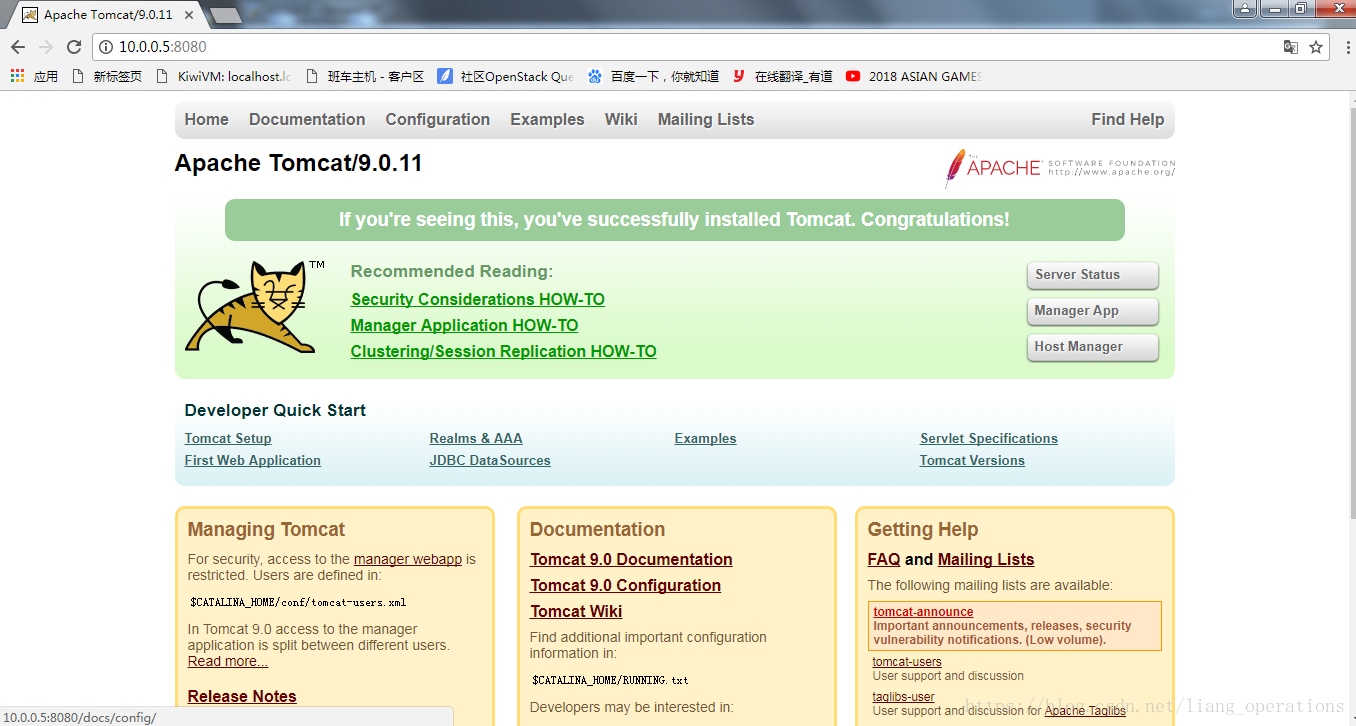Open Security Considerations HOW-TO link
Viewport: 1356px width, 726px height.
478,300
